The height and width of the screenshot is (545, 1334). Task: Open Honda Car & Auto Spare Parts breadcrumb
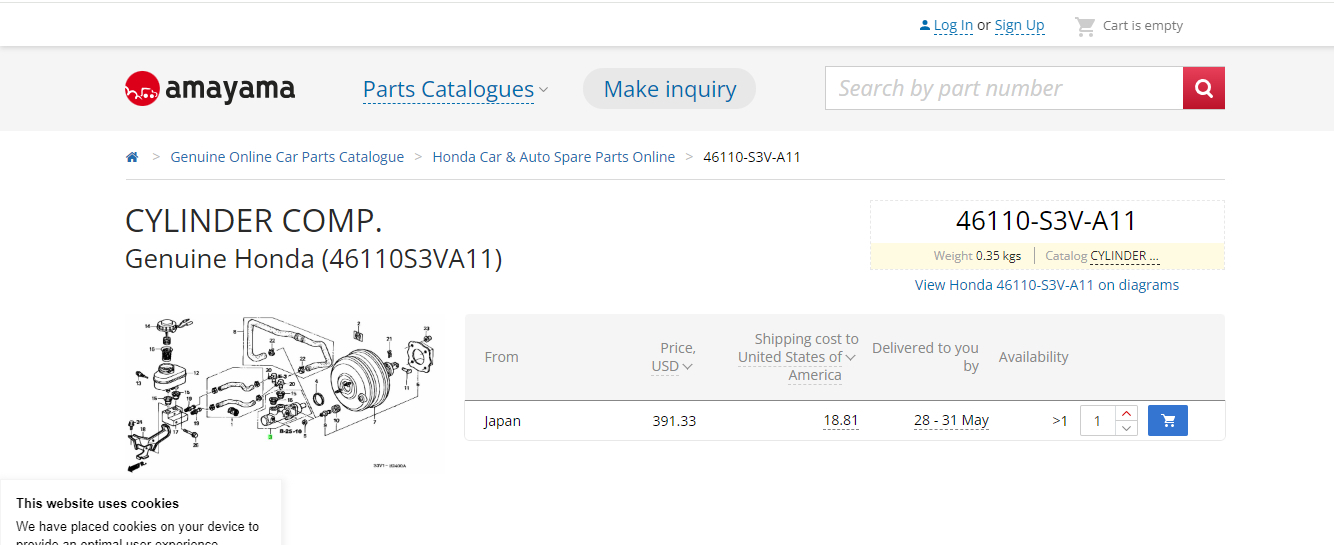pyautogui.click(x=553, y=157)
